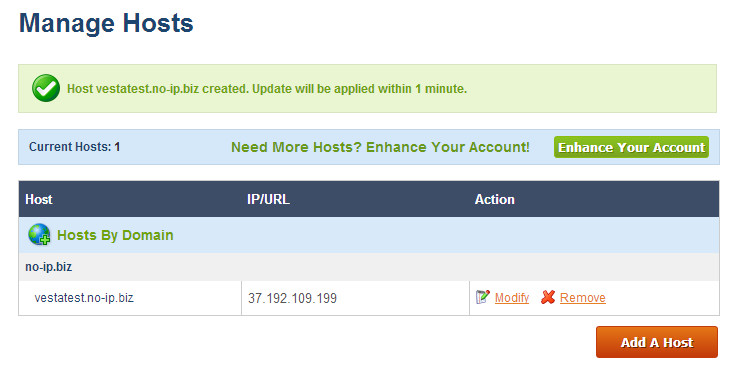Click the red X Remove icon
The image size is (742, 374).
[x=548, y=297]
